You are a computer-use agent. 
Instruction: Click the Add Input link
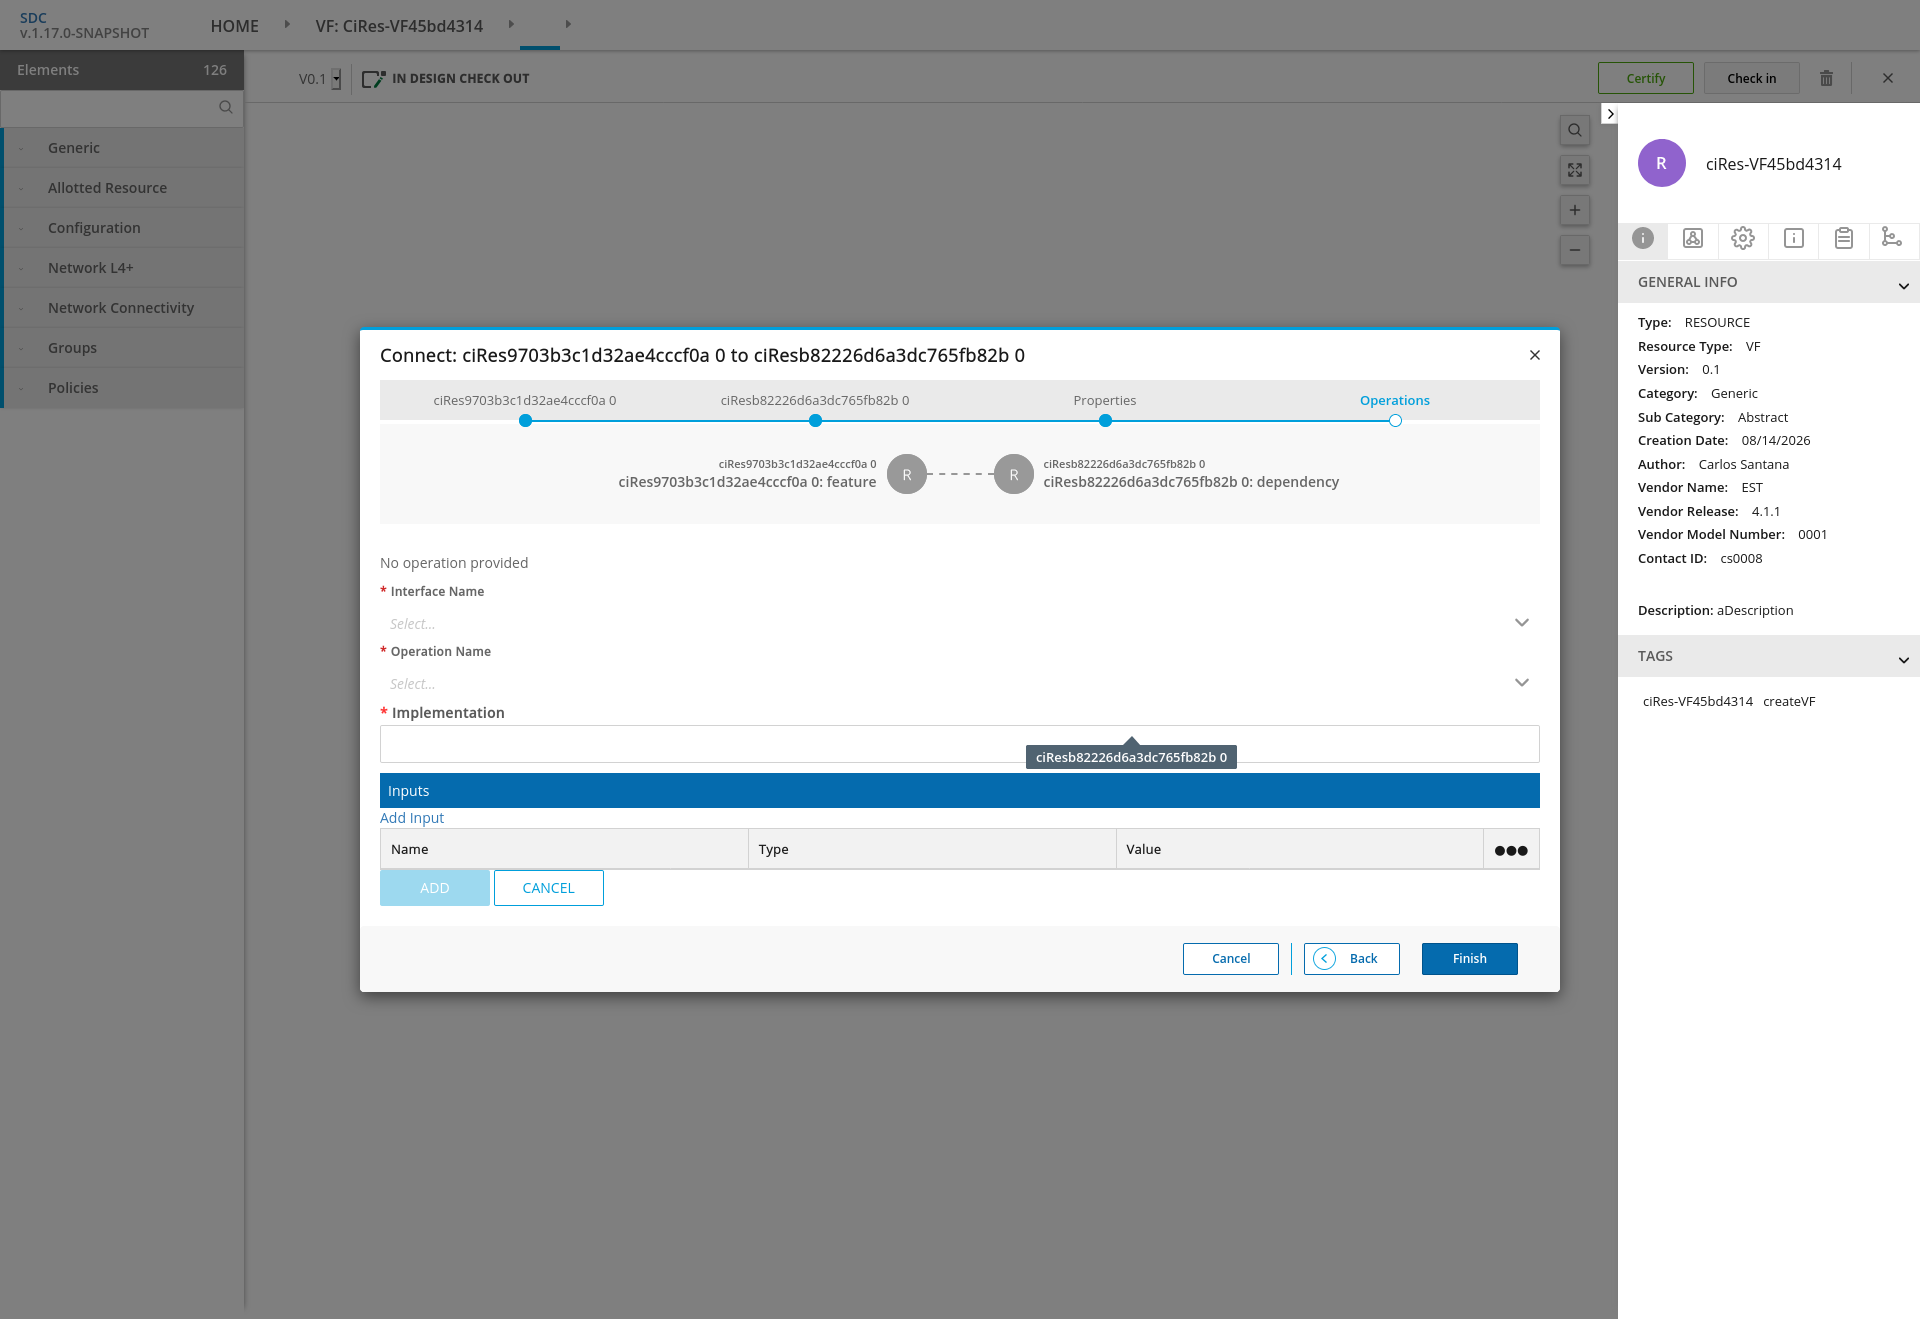tap(412, 818)
